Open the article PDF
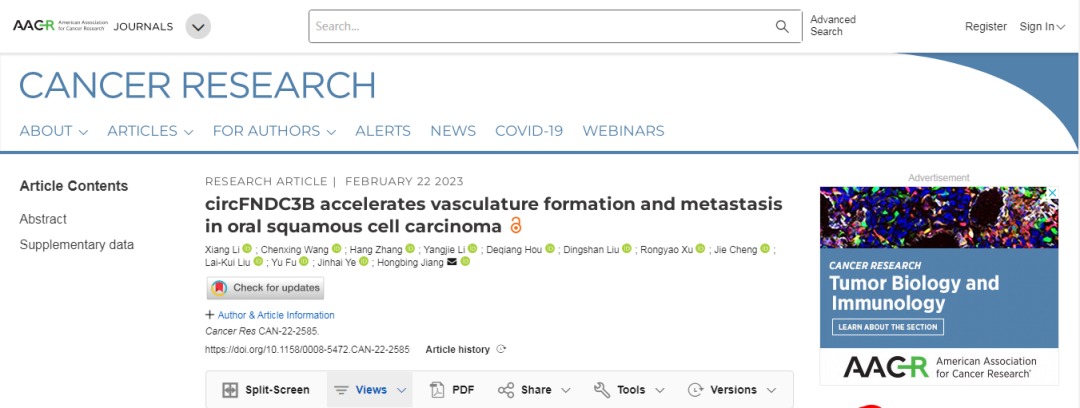The height and width of the screenshot is (408, 1080). tap(451, 390)
